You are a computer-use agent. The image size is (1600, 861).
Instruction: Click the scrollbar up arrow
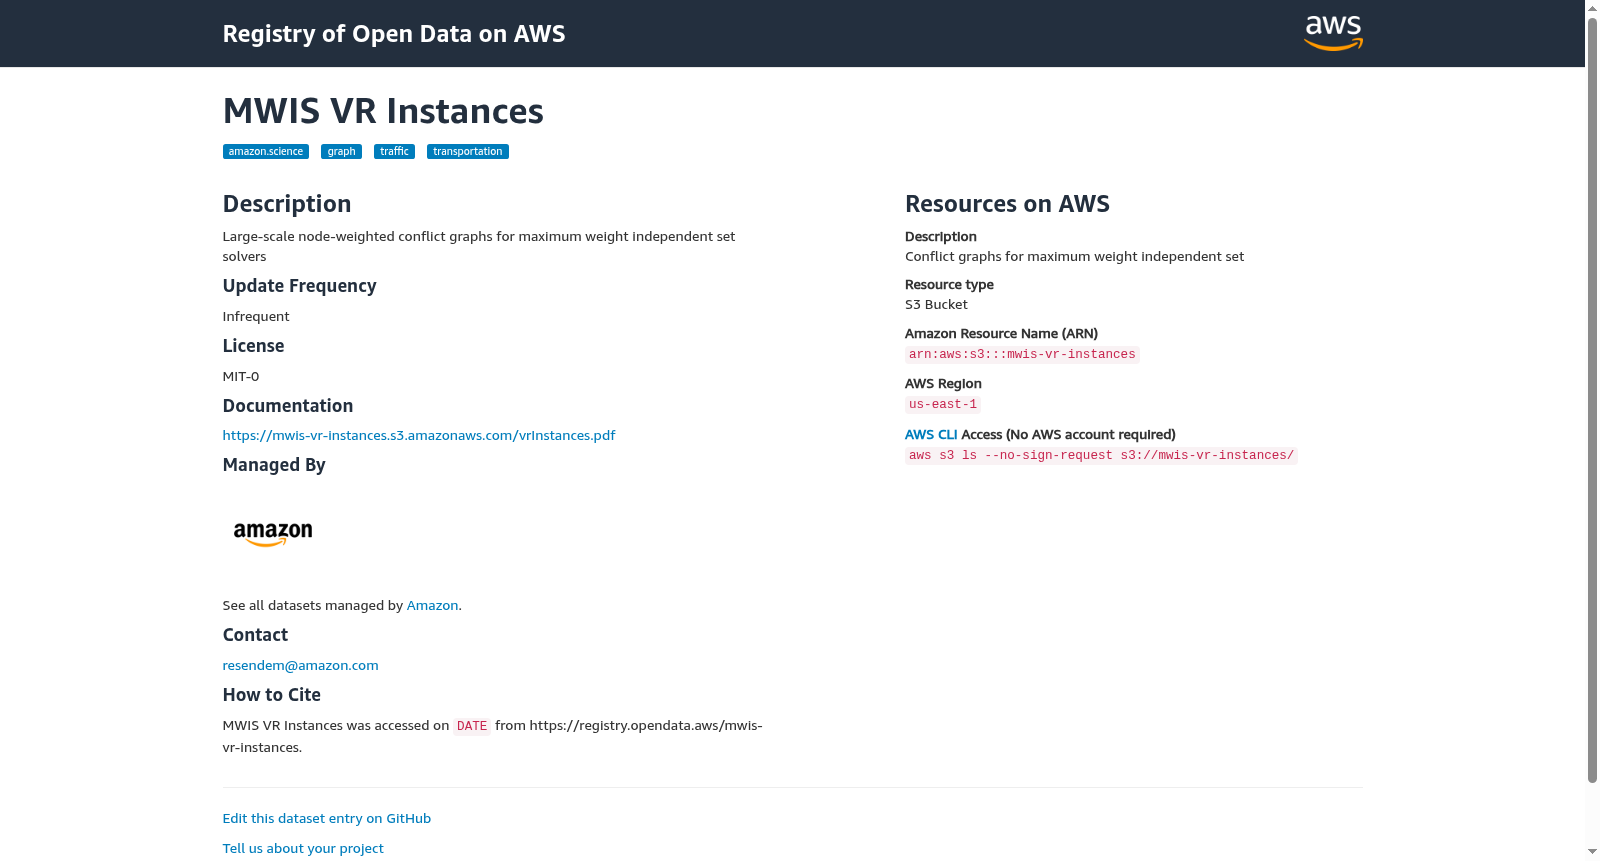pos(1592,8)
